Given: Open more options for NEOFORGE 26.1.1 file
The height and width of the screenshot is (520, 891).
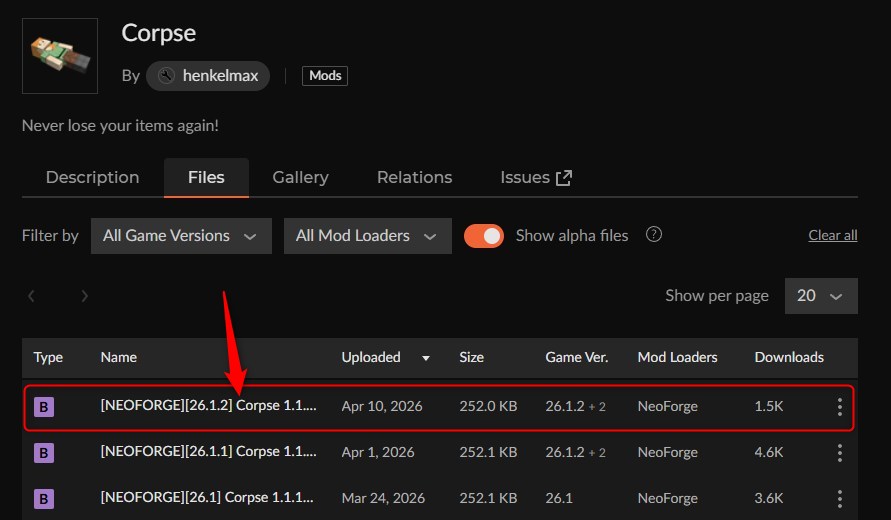Looking at the screenshot, I should [839, 453].
